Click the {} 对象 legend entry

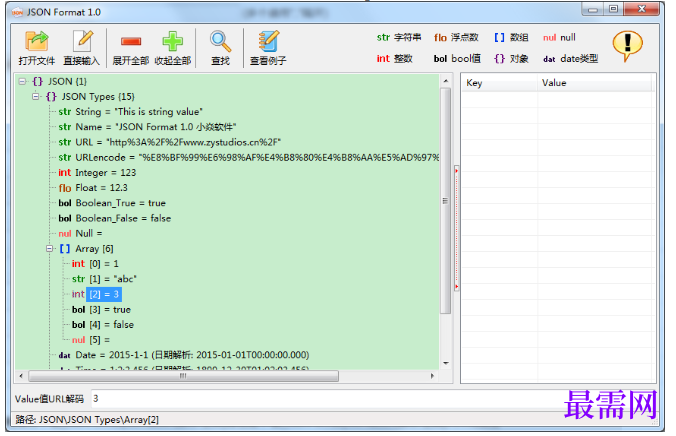click(511, 59)
